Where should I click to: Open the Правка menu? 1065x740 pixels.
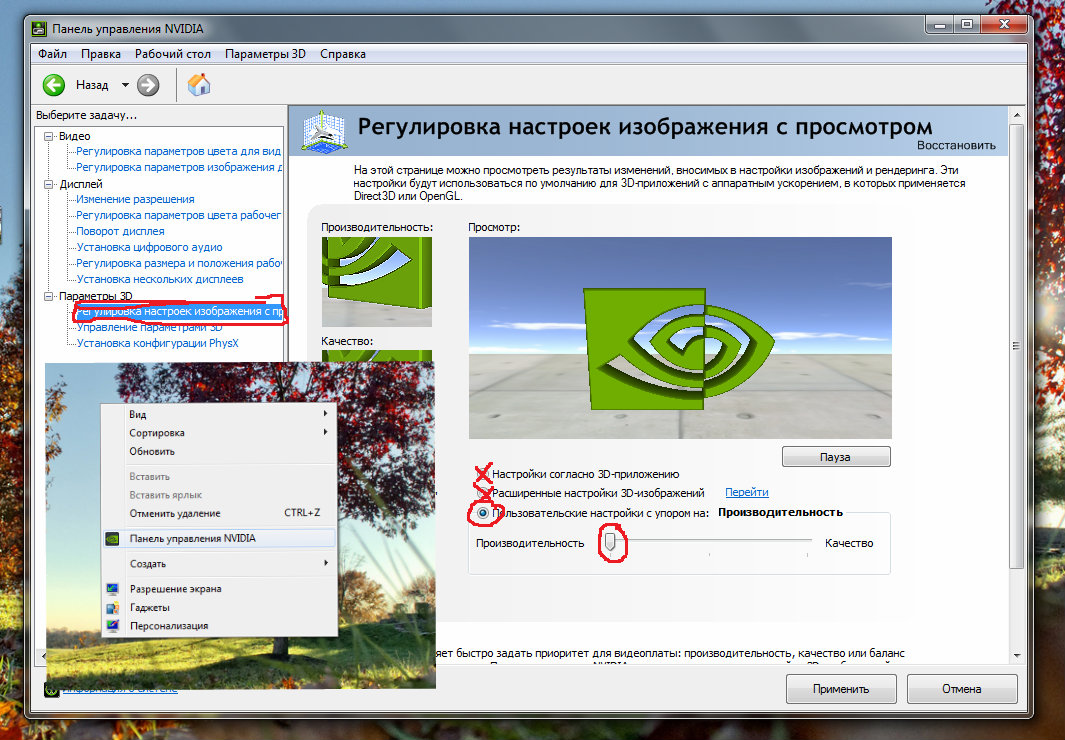tap(101, 54)
